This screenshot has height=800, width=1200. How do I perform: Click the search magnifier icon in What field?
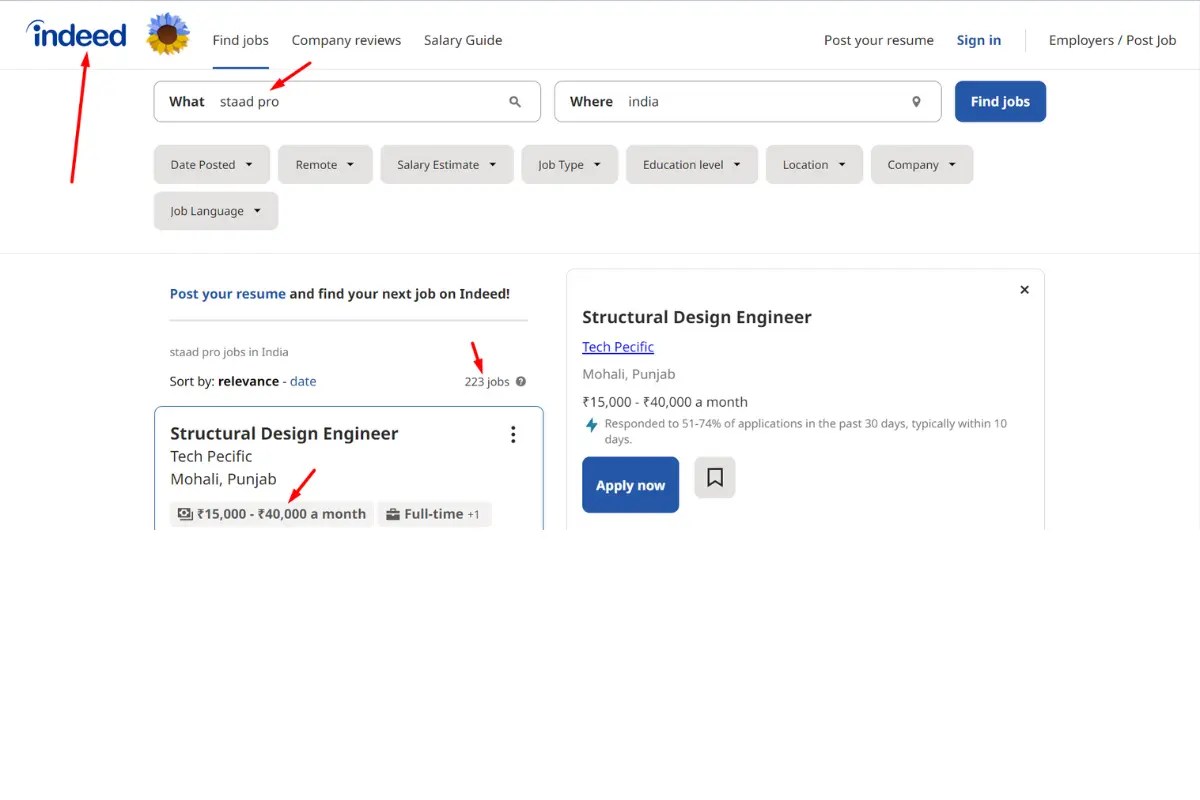point(515,102)
